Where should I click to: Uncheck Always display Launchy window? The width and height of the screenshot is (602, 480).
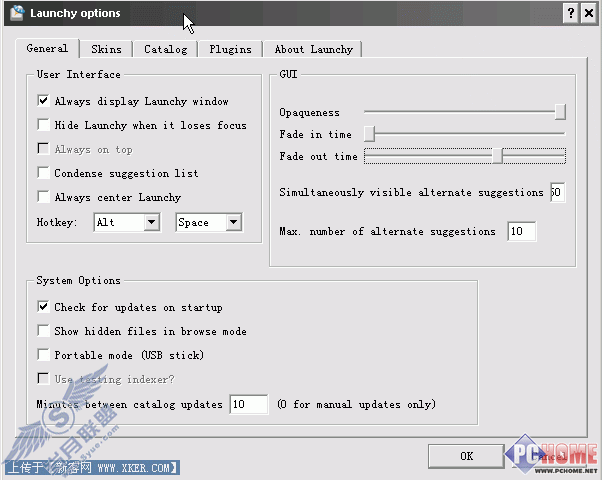coord(43,101)
